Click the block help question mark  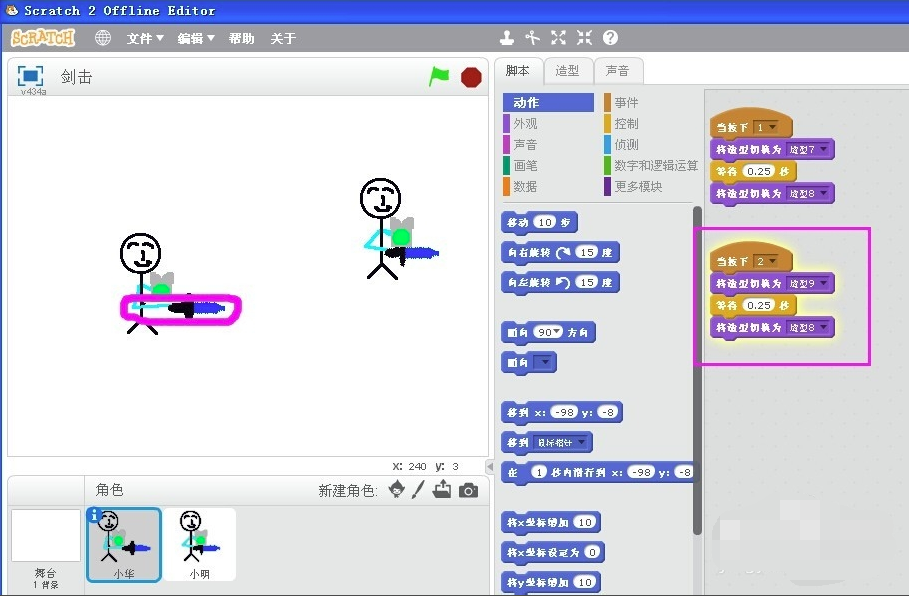coord(610,38)
